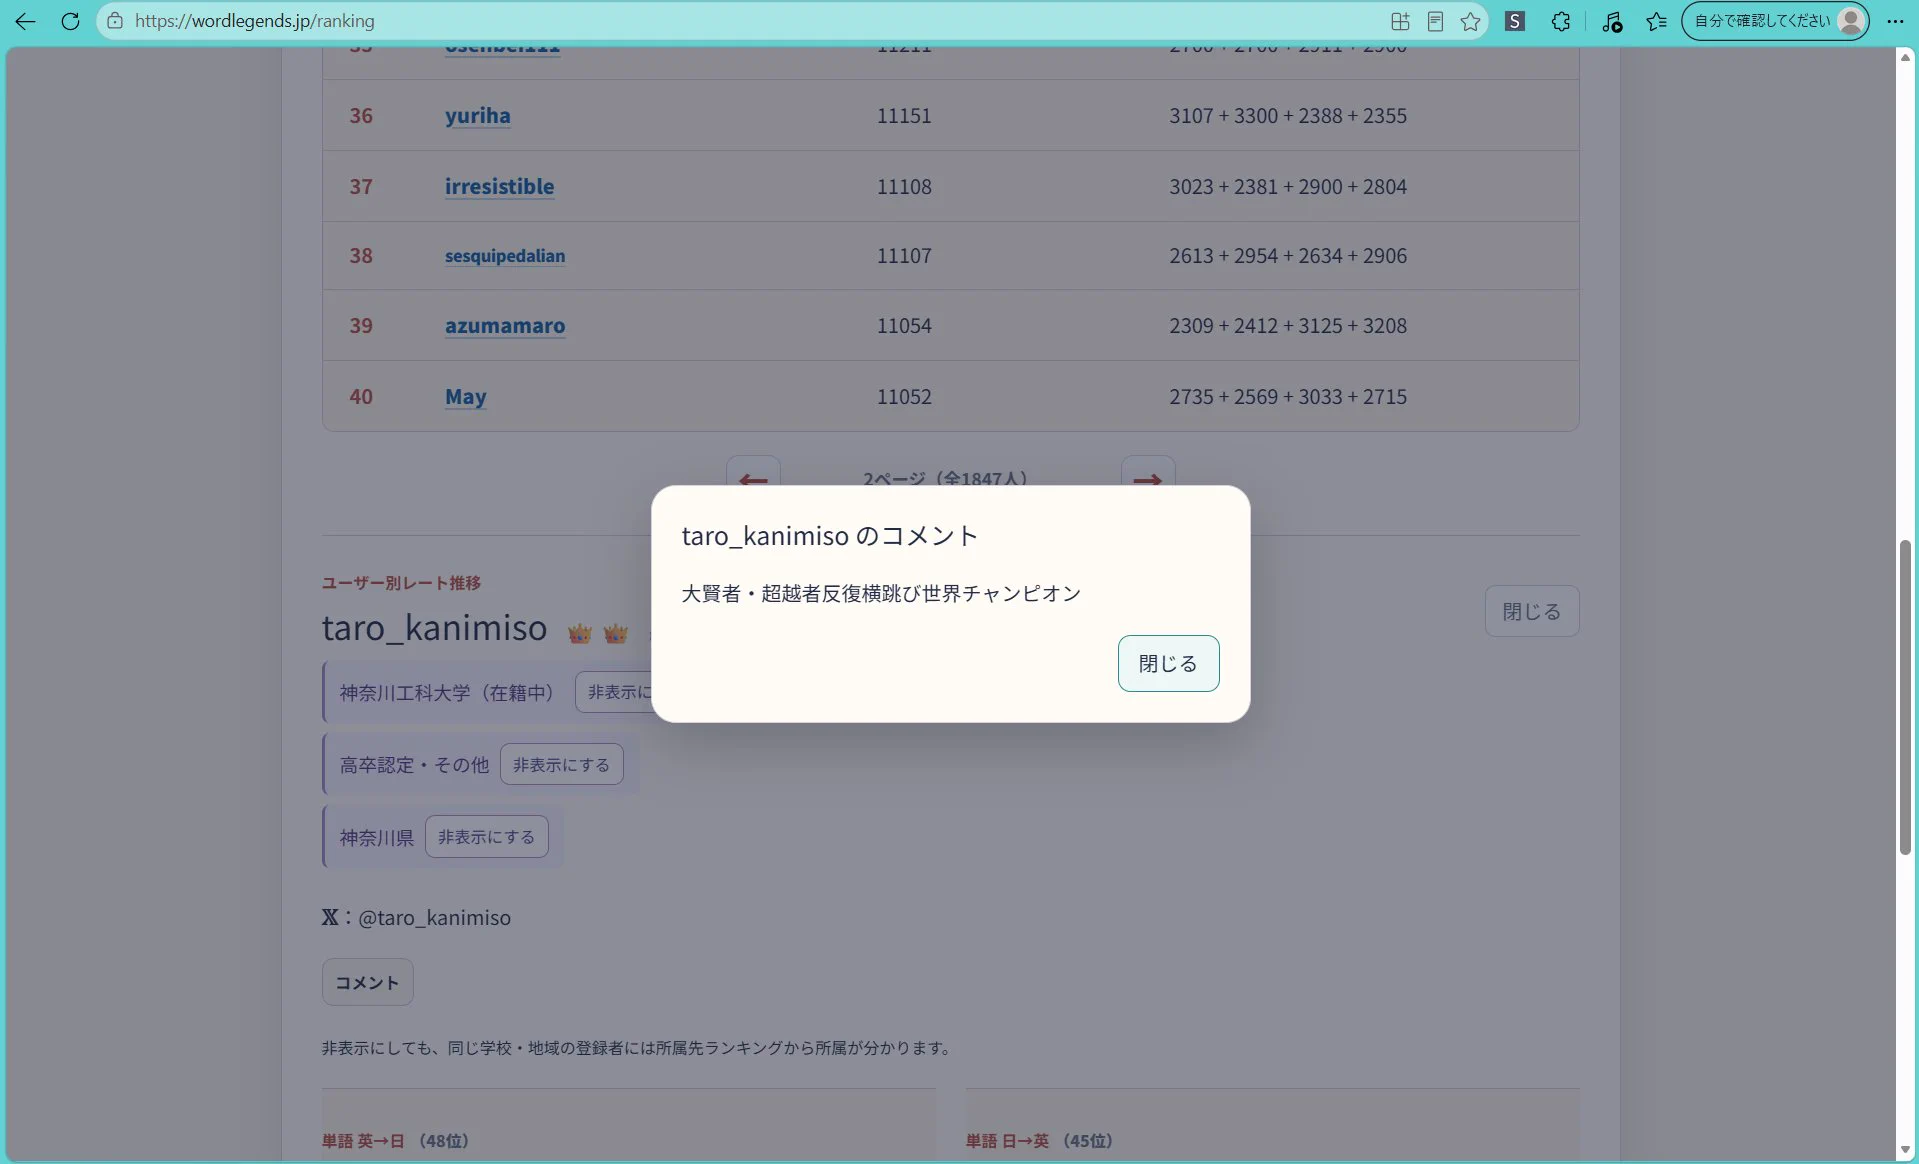Image resolution: width=1919 pixels, height=1164 pixels.
Task: Reload the page with refresh icon
Action: (x=70, y=21)
